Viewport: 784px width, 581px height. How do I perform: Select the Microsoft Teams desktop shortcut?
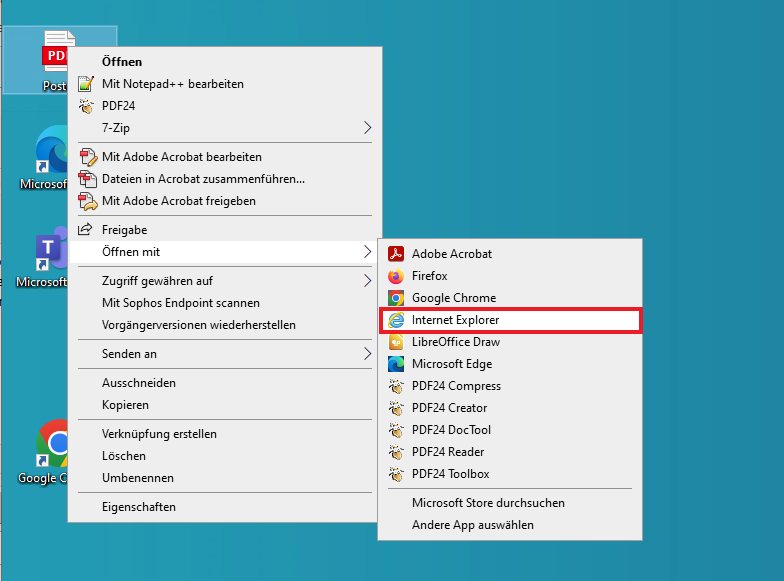click(x=48, y=254)
